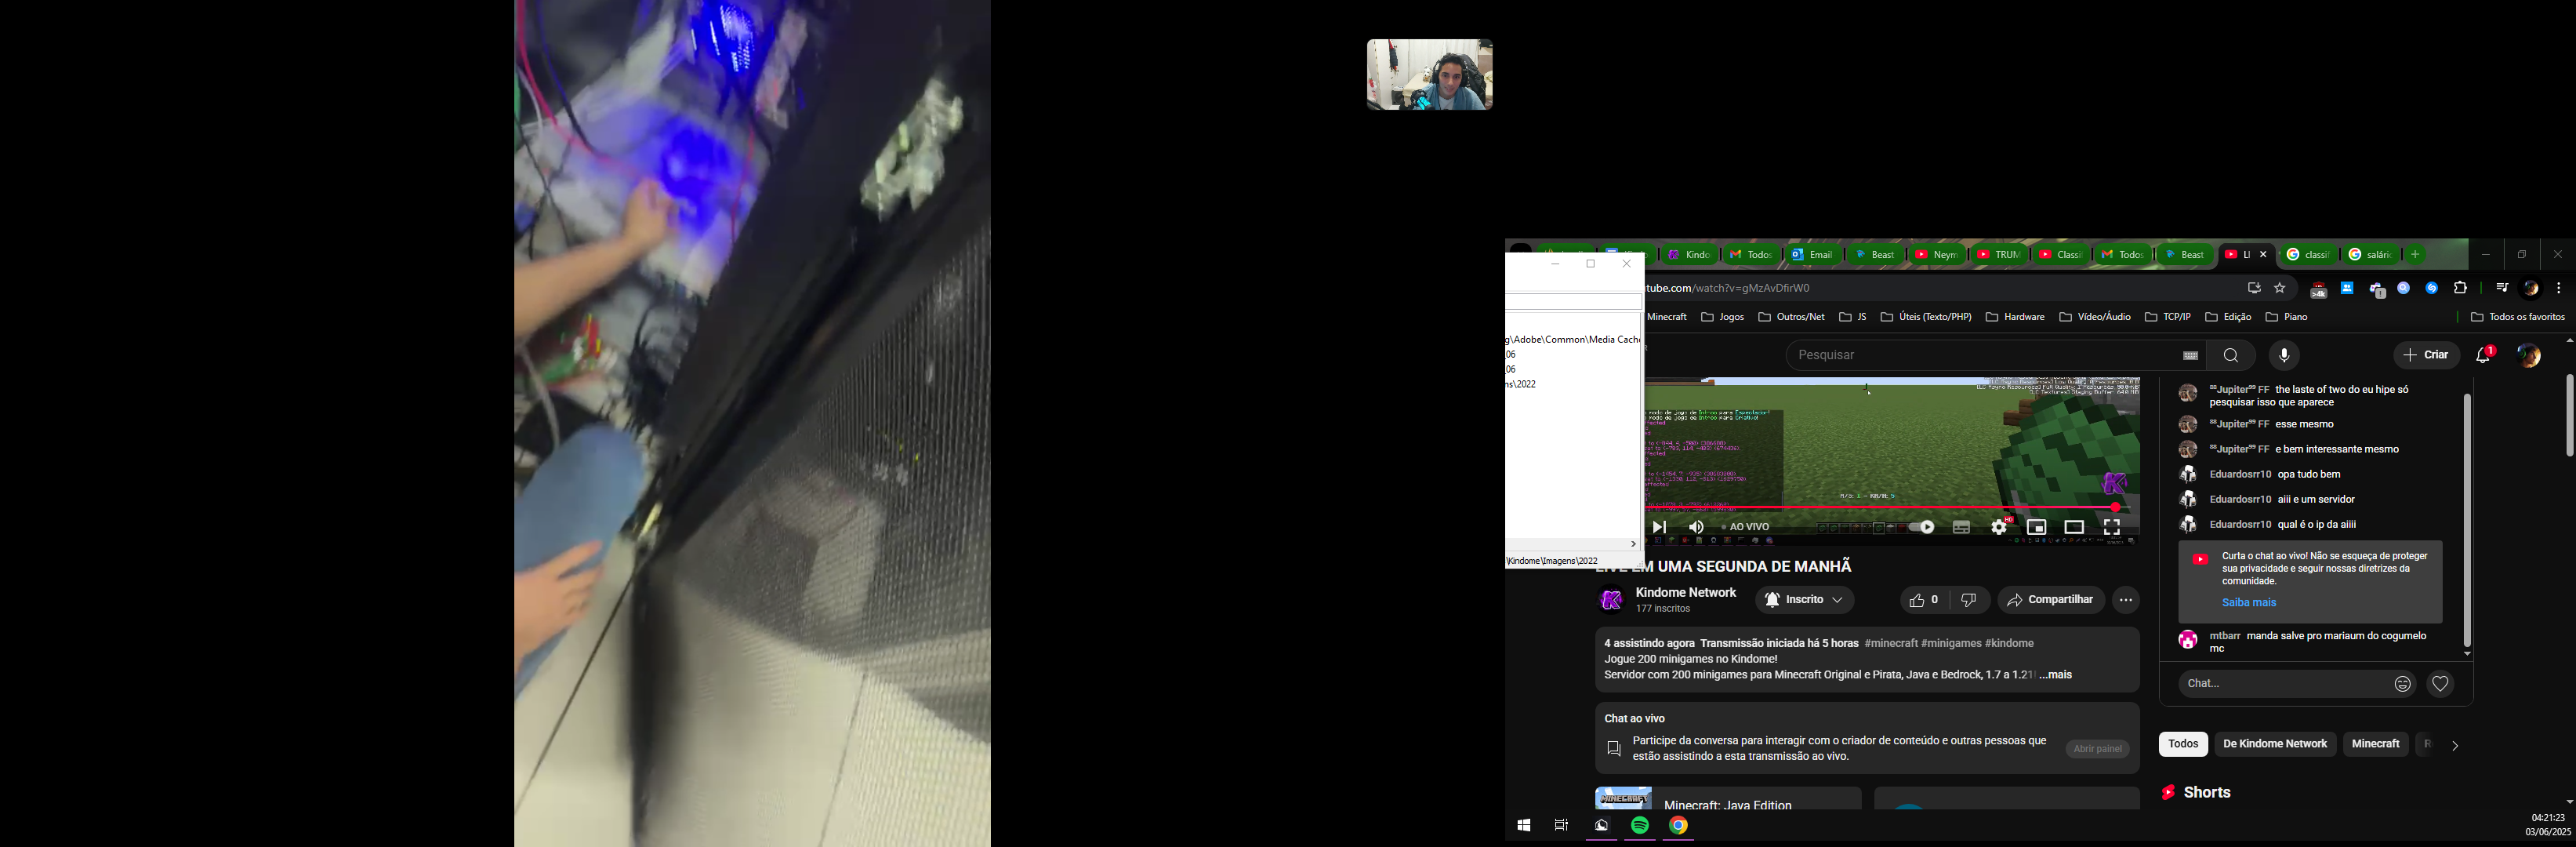Open the Úteis (Texto/PHP) bookmarks folder
2576x847 pixels.
tap(1926, 318)
